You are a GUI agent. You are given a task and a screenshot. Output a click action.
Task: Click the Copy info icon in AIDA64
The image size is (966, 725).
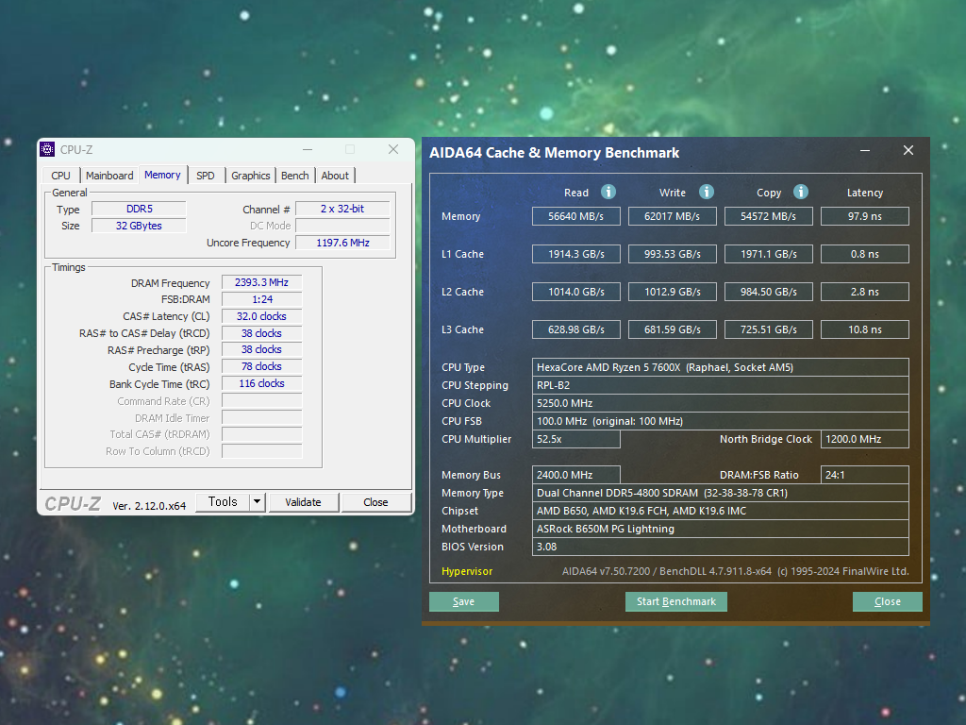click(800, 192)
